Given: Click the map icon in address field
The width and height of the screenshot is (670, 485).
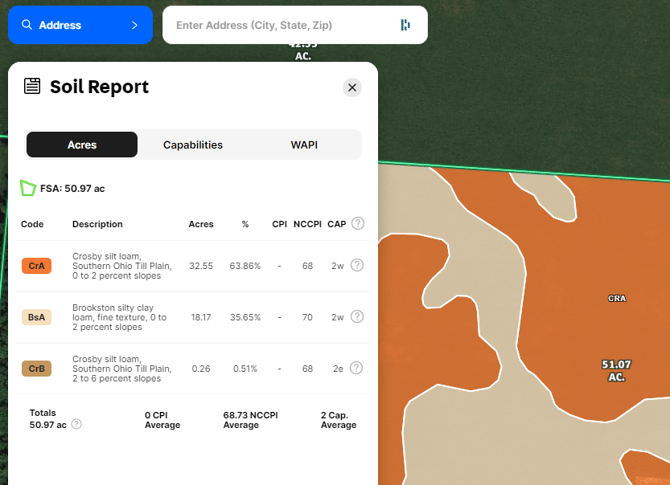Looking at the screenshot, I should pos(404,25).
